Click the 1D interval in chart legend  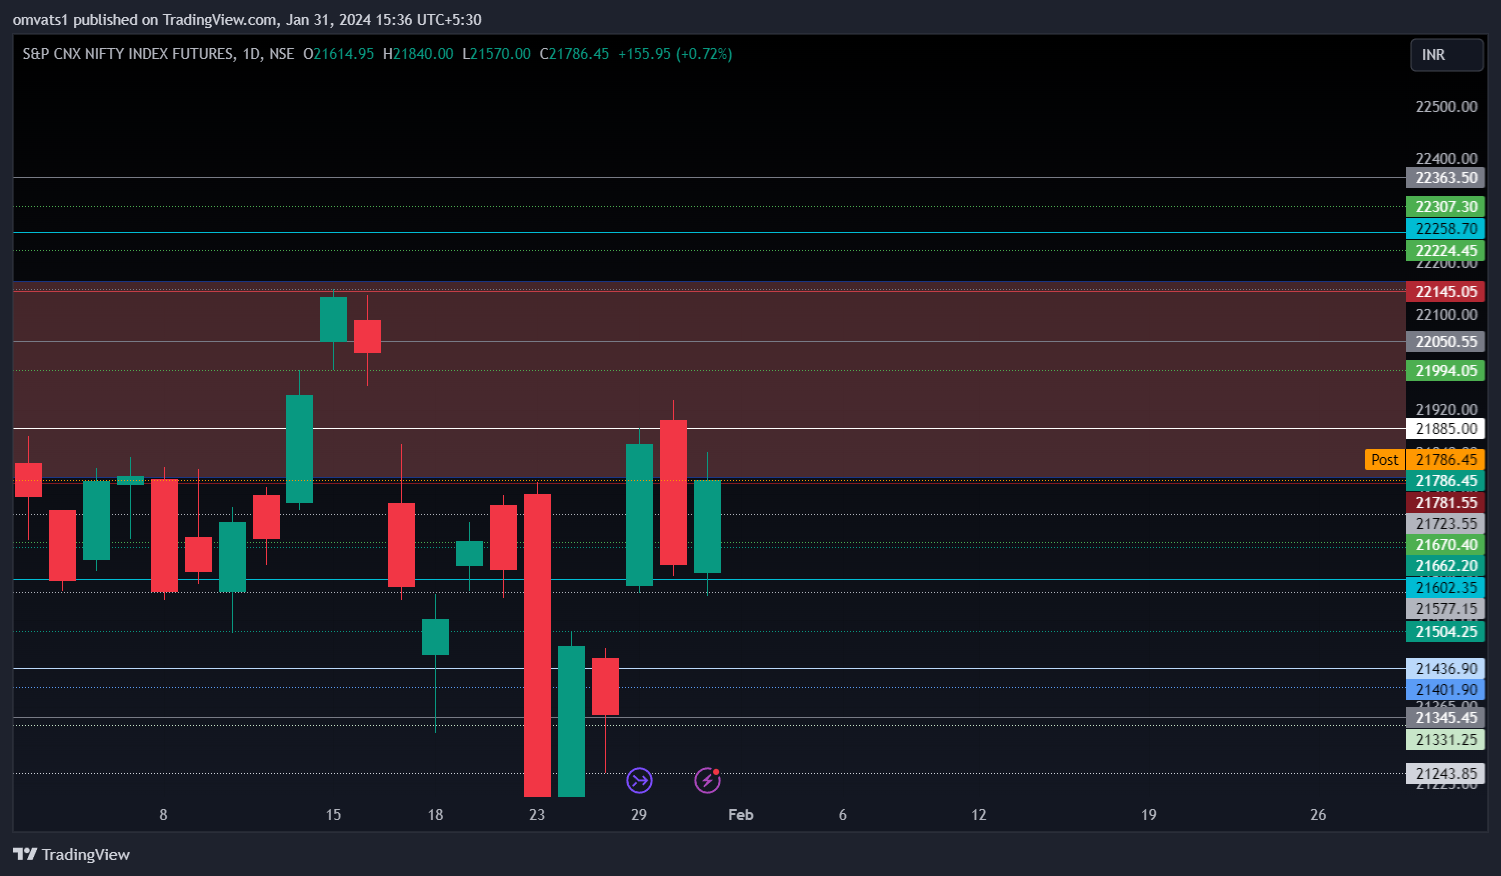(x=252, y=54)
